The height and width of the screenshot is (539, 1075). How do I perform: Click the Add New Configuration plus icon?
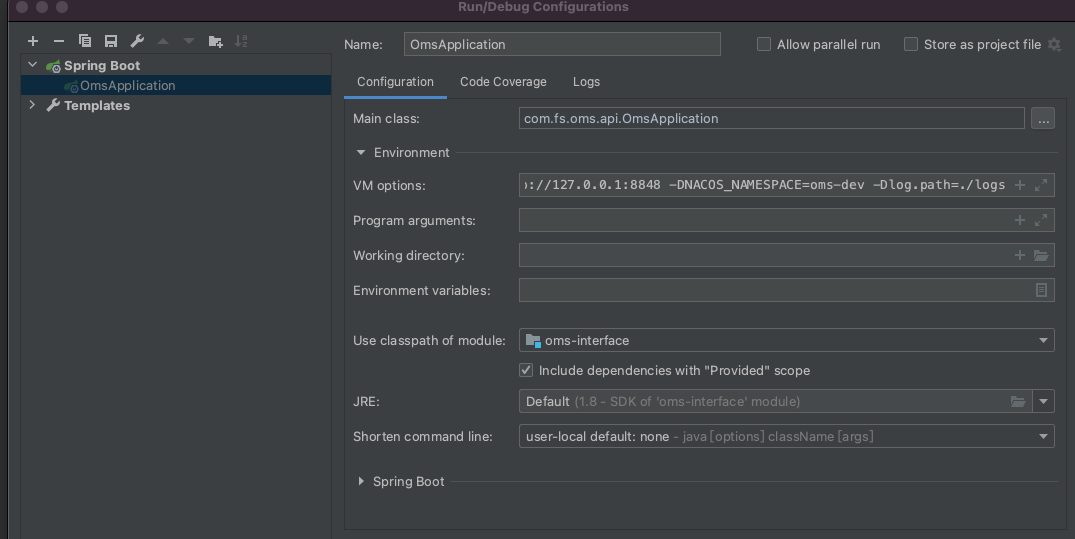[33, 41]
